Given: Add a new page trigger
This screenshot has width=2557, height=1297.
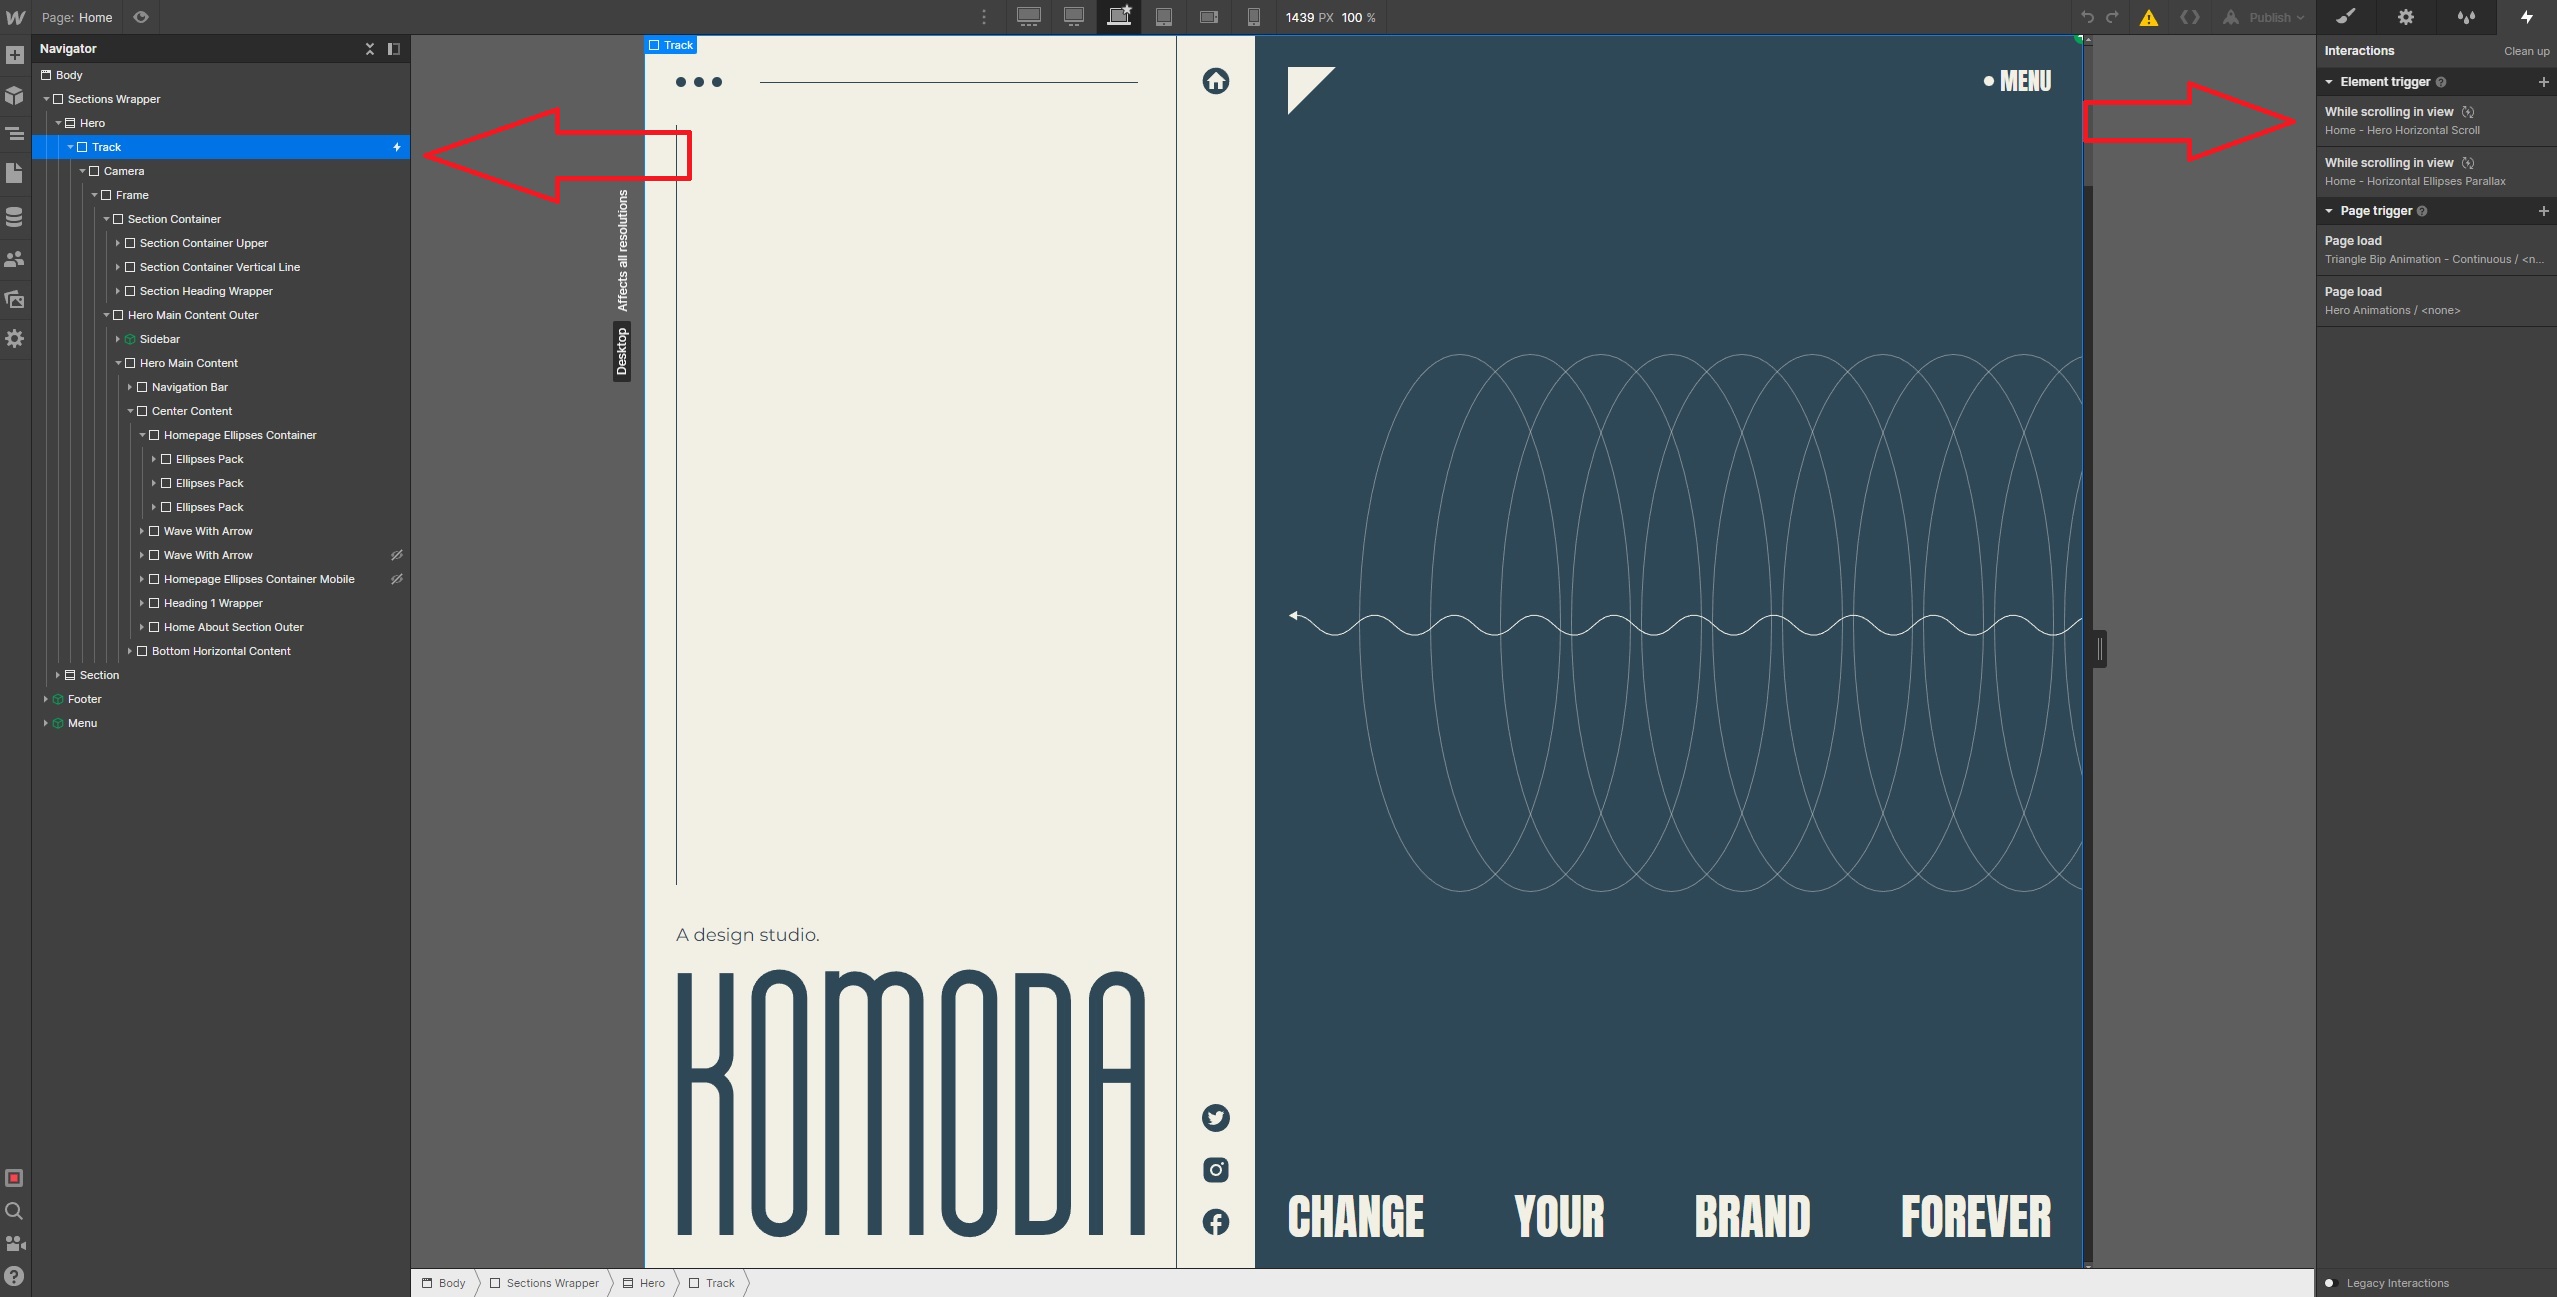Looking at the screenshot, I should tap(2543, 211).
